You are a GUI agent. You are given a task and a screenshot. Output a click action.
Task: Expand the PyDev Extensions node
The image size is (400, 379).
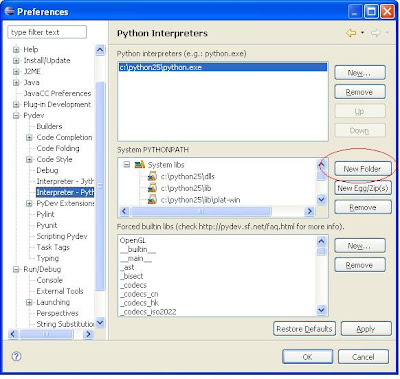point(29,204)
